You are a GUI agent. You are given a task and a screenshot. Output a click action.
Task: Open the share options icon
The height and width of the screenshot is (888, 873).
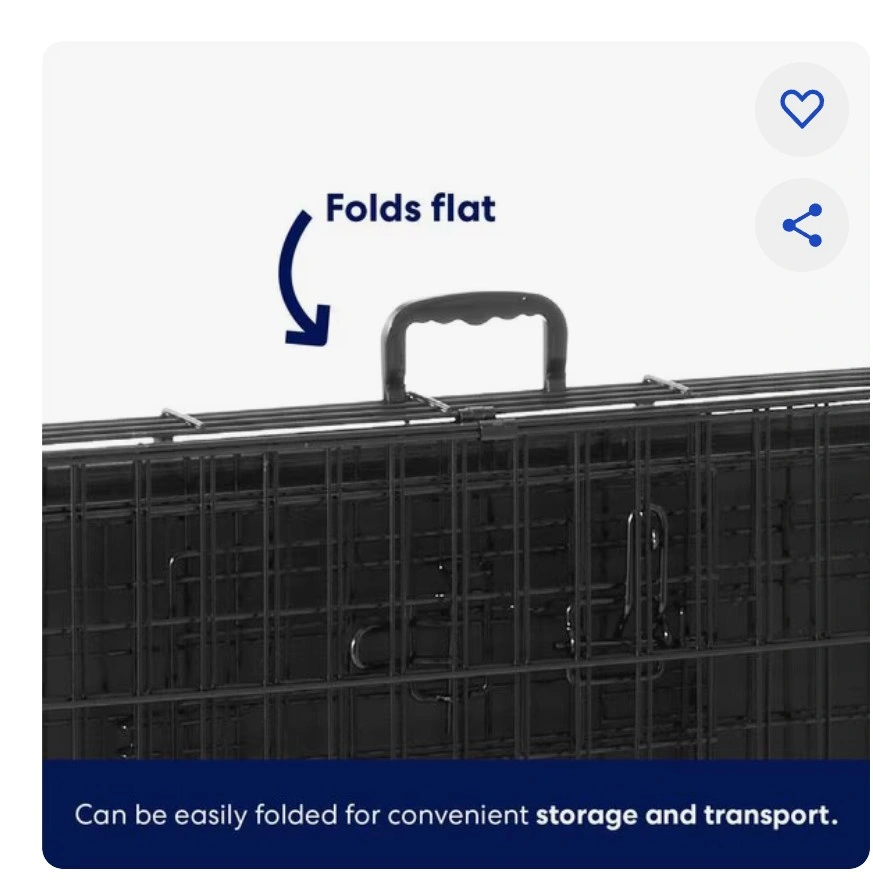801,225
